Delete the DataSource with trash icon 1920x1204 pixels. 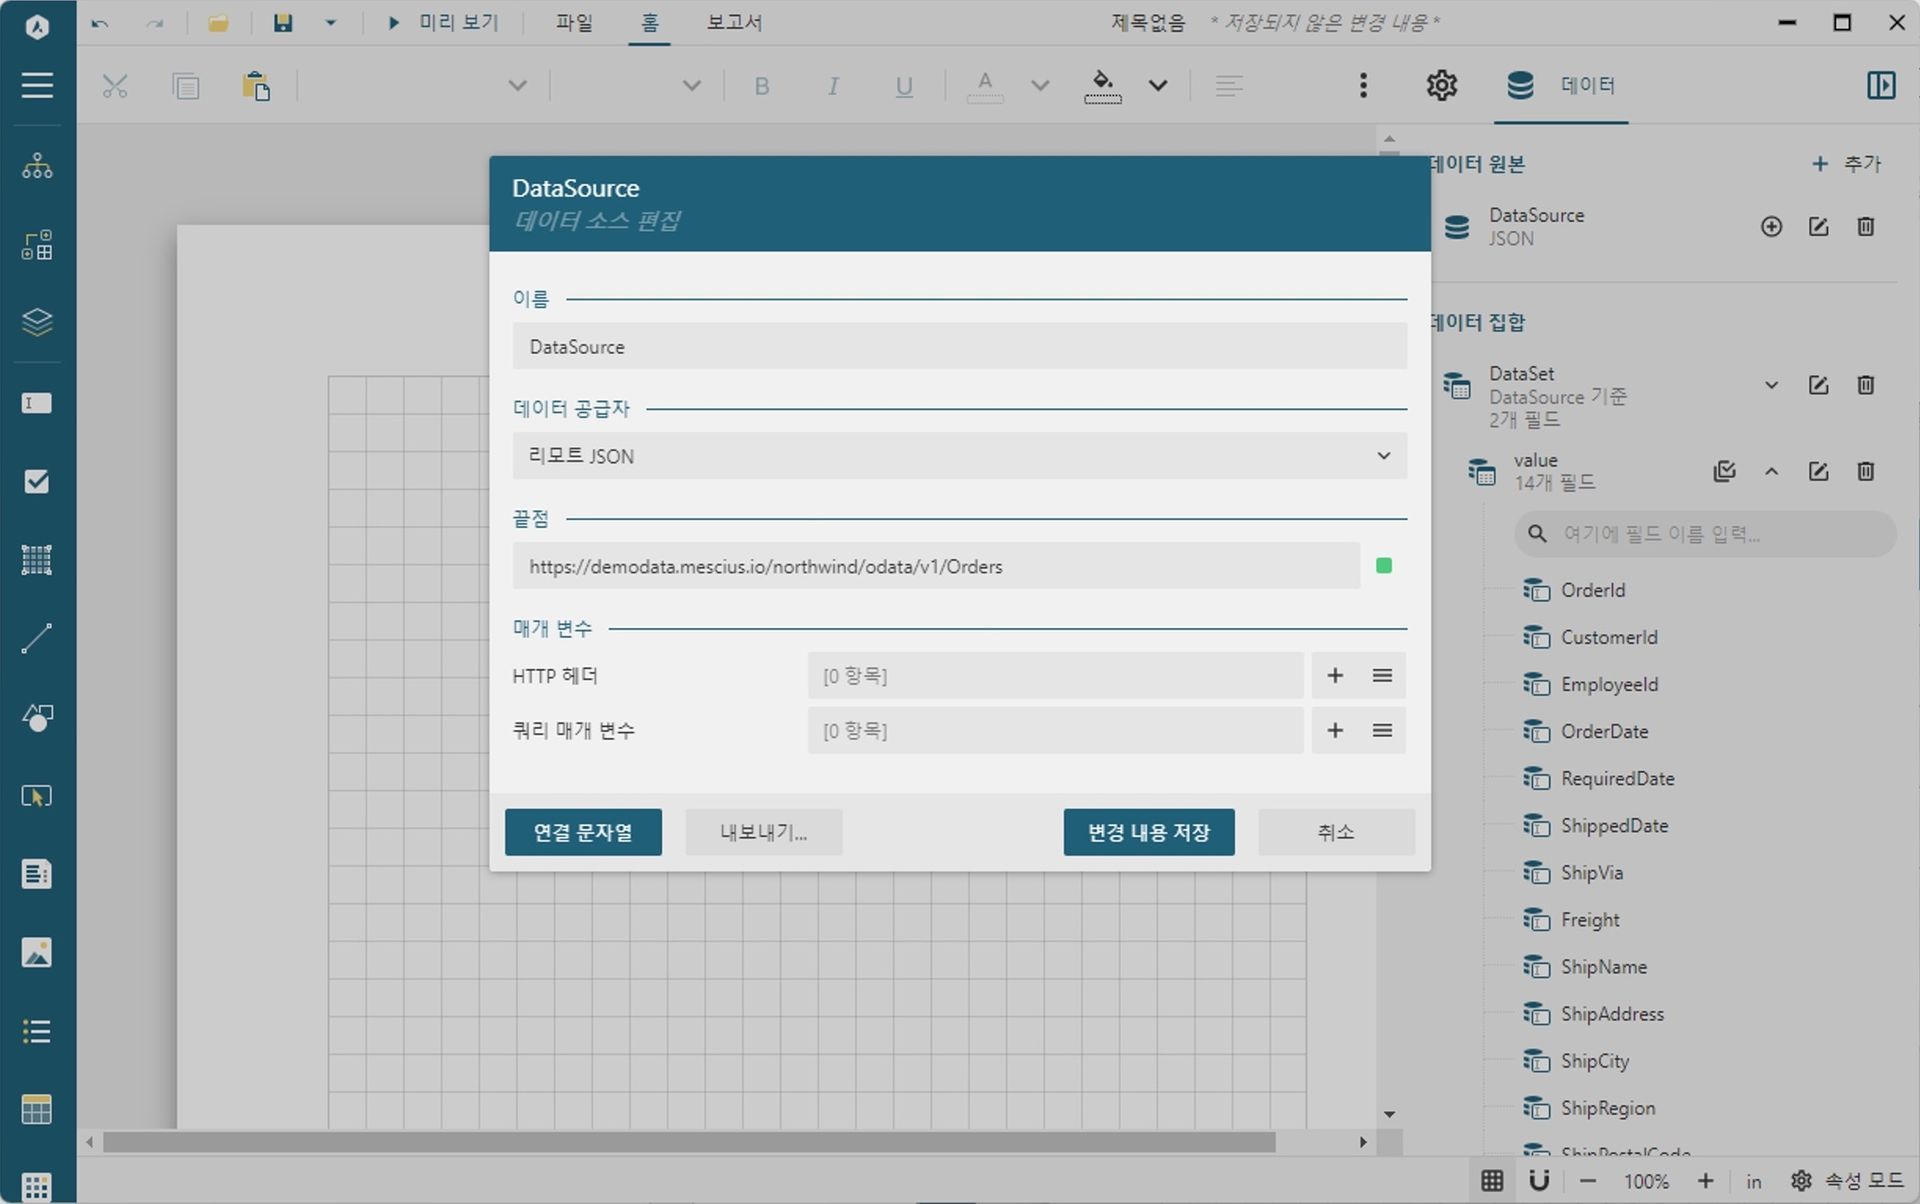pos(1865,227)
